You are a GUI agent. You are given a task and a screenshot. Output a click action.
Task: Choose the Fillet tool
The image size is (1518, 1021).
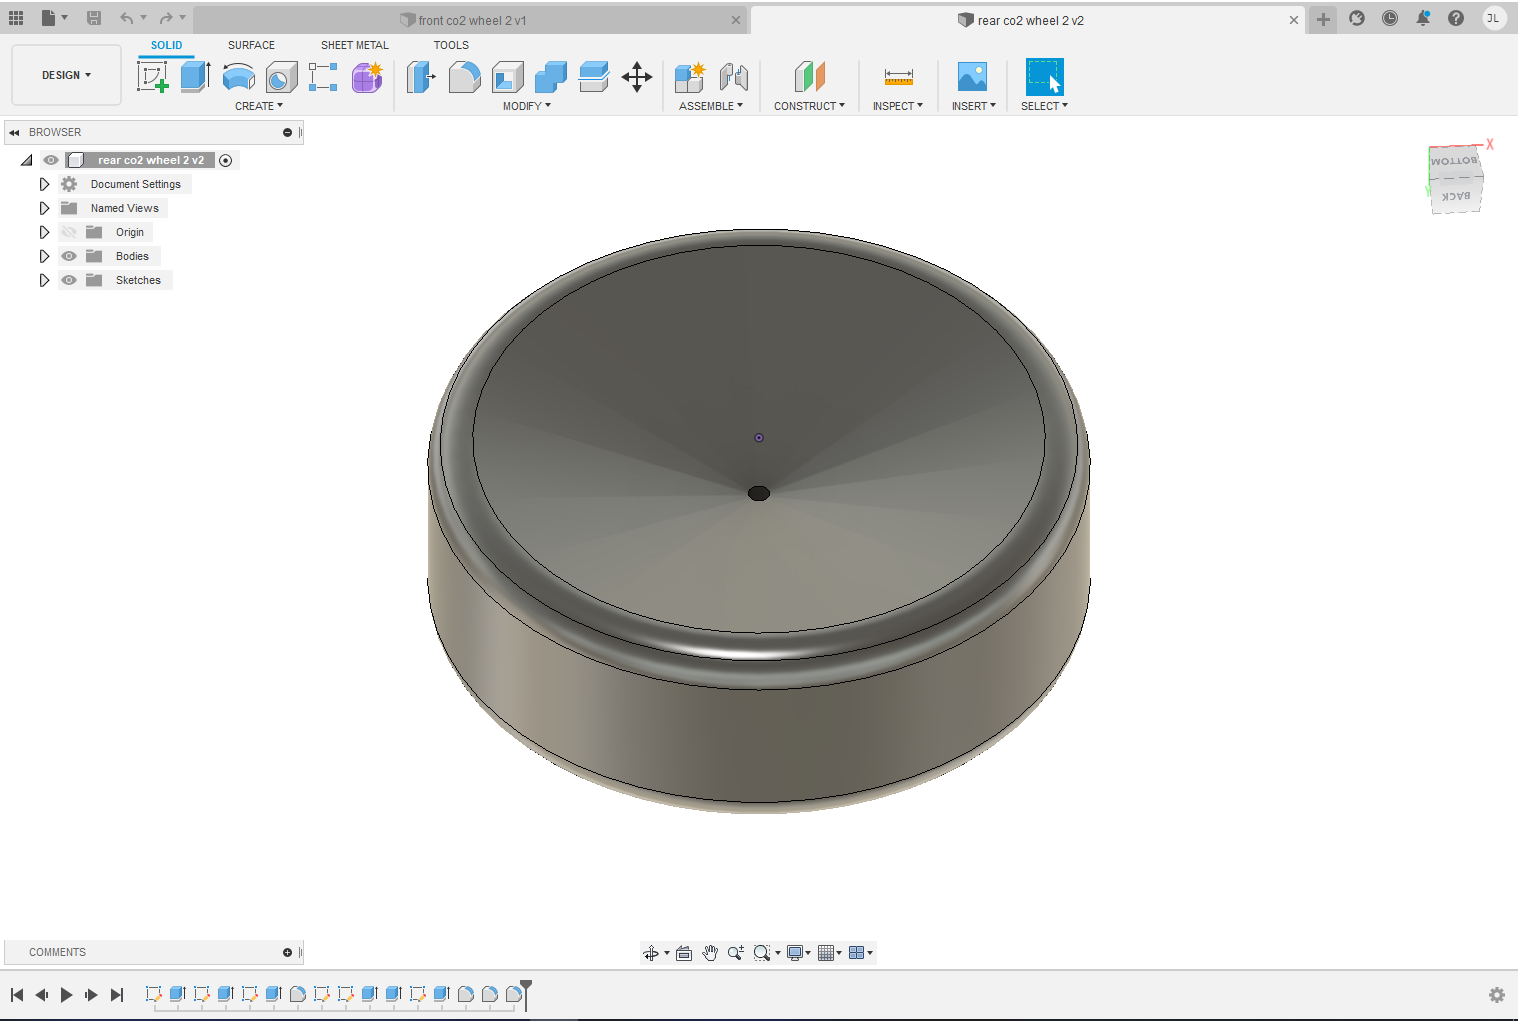point(464,77)
